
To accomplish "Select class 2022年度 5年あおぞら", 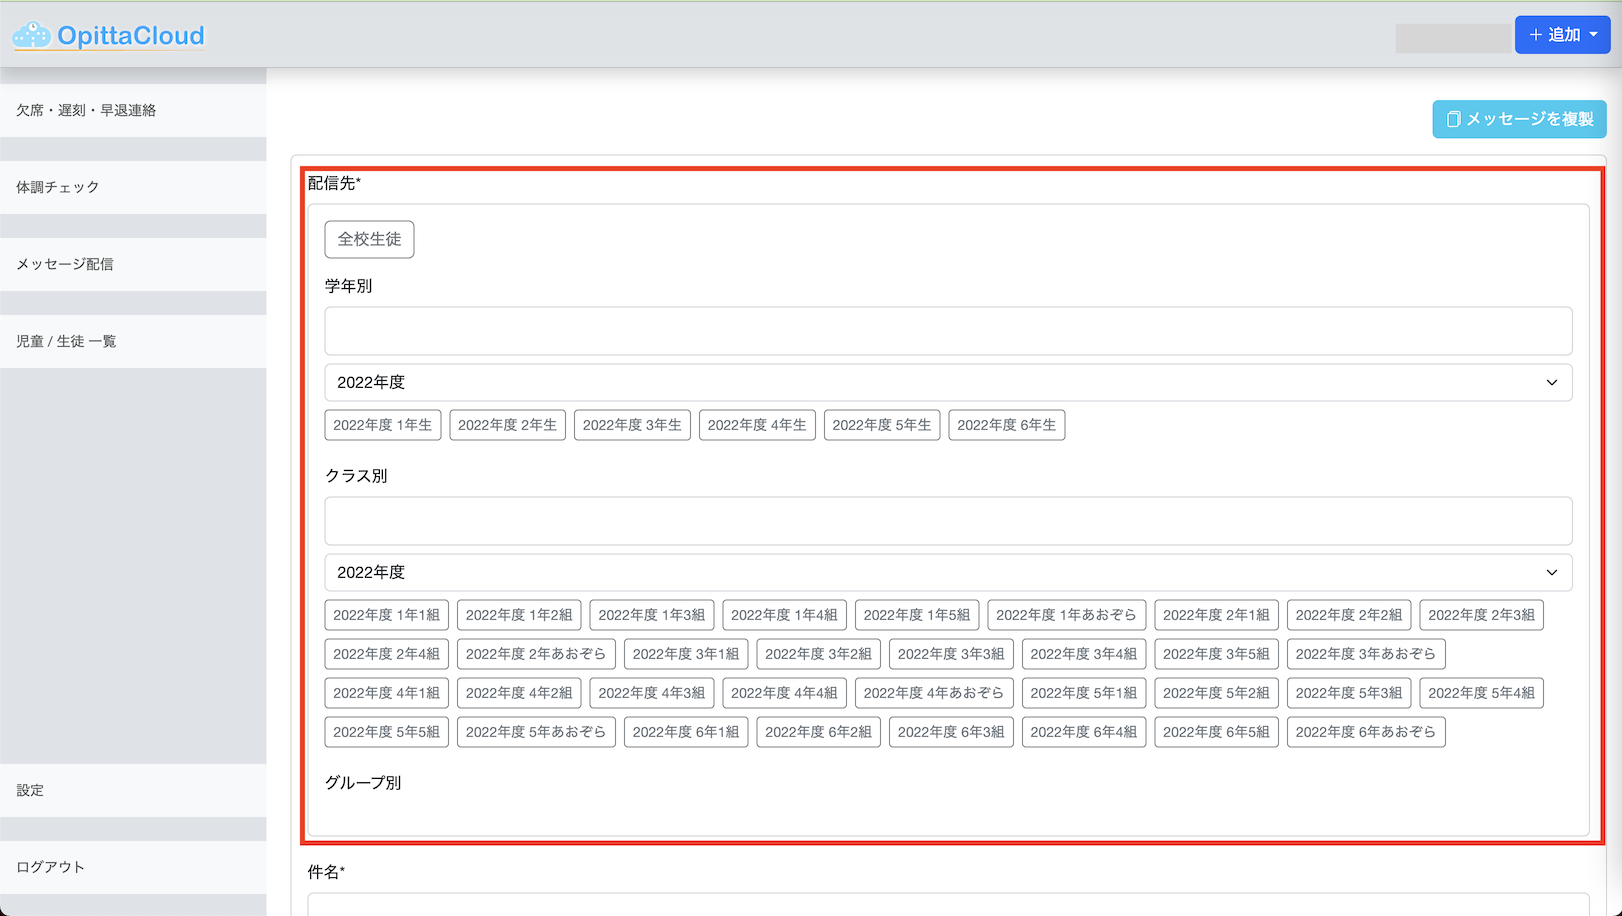I will (x=536, y=732).
